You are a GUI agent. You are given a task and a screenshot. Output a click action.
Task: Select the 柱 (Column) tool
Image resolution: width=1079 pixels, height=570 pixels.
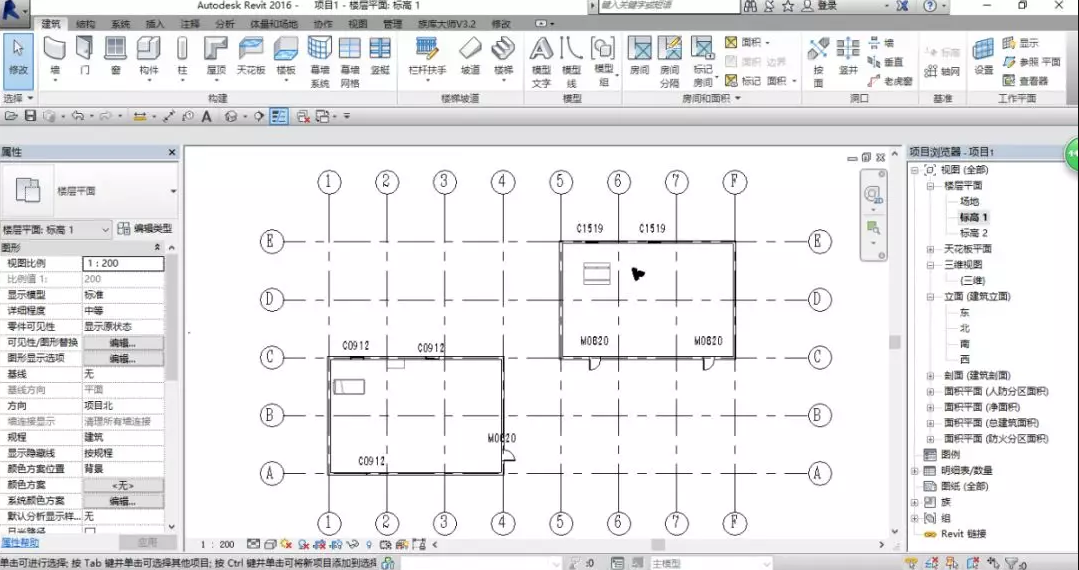(182, 57)
